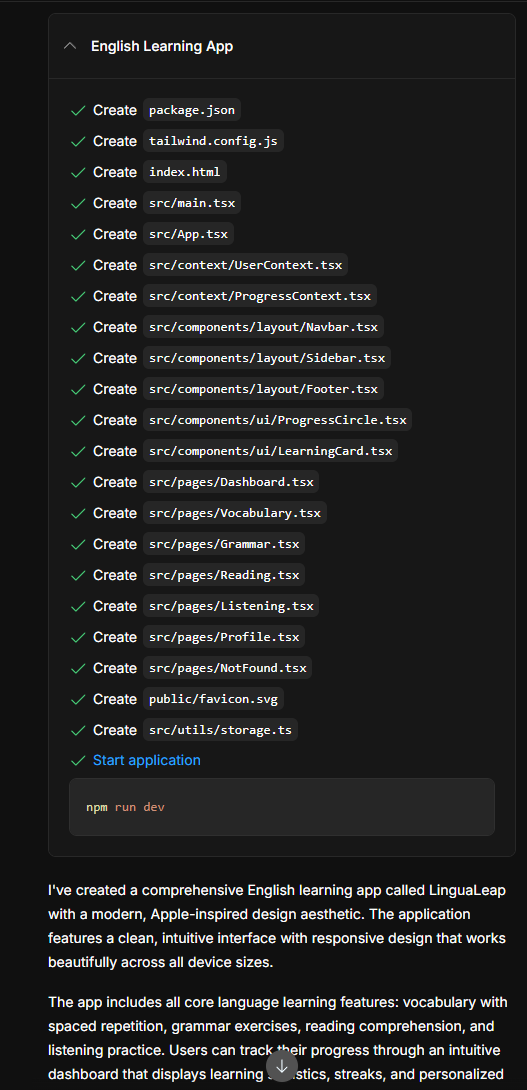Open the src/App.tsx file chip

click(x=188, y=234)
